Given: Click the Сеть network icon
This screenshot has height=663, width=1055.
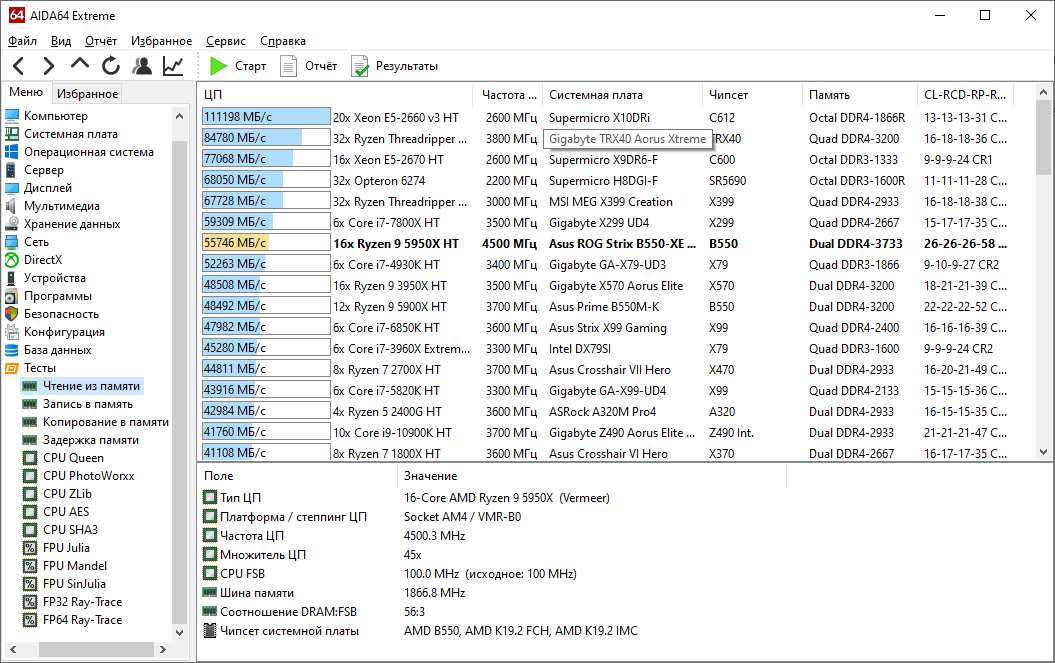Looking at the screenshot, I should pos(11,242).
